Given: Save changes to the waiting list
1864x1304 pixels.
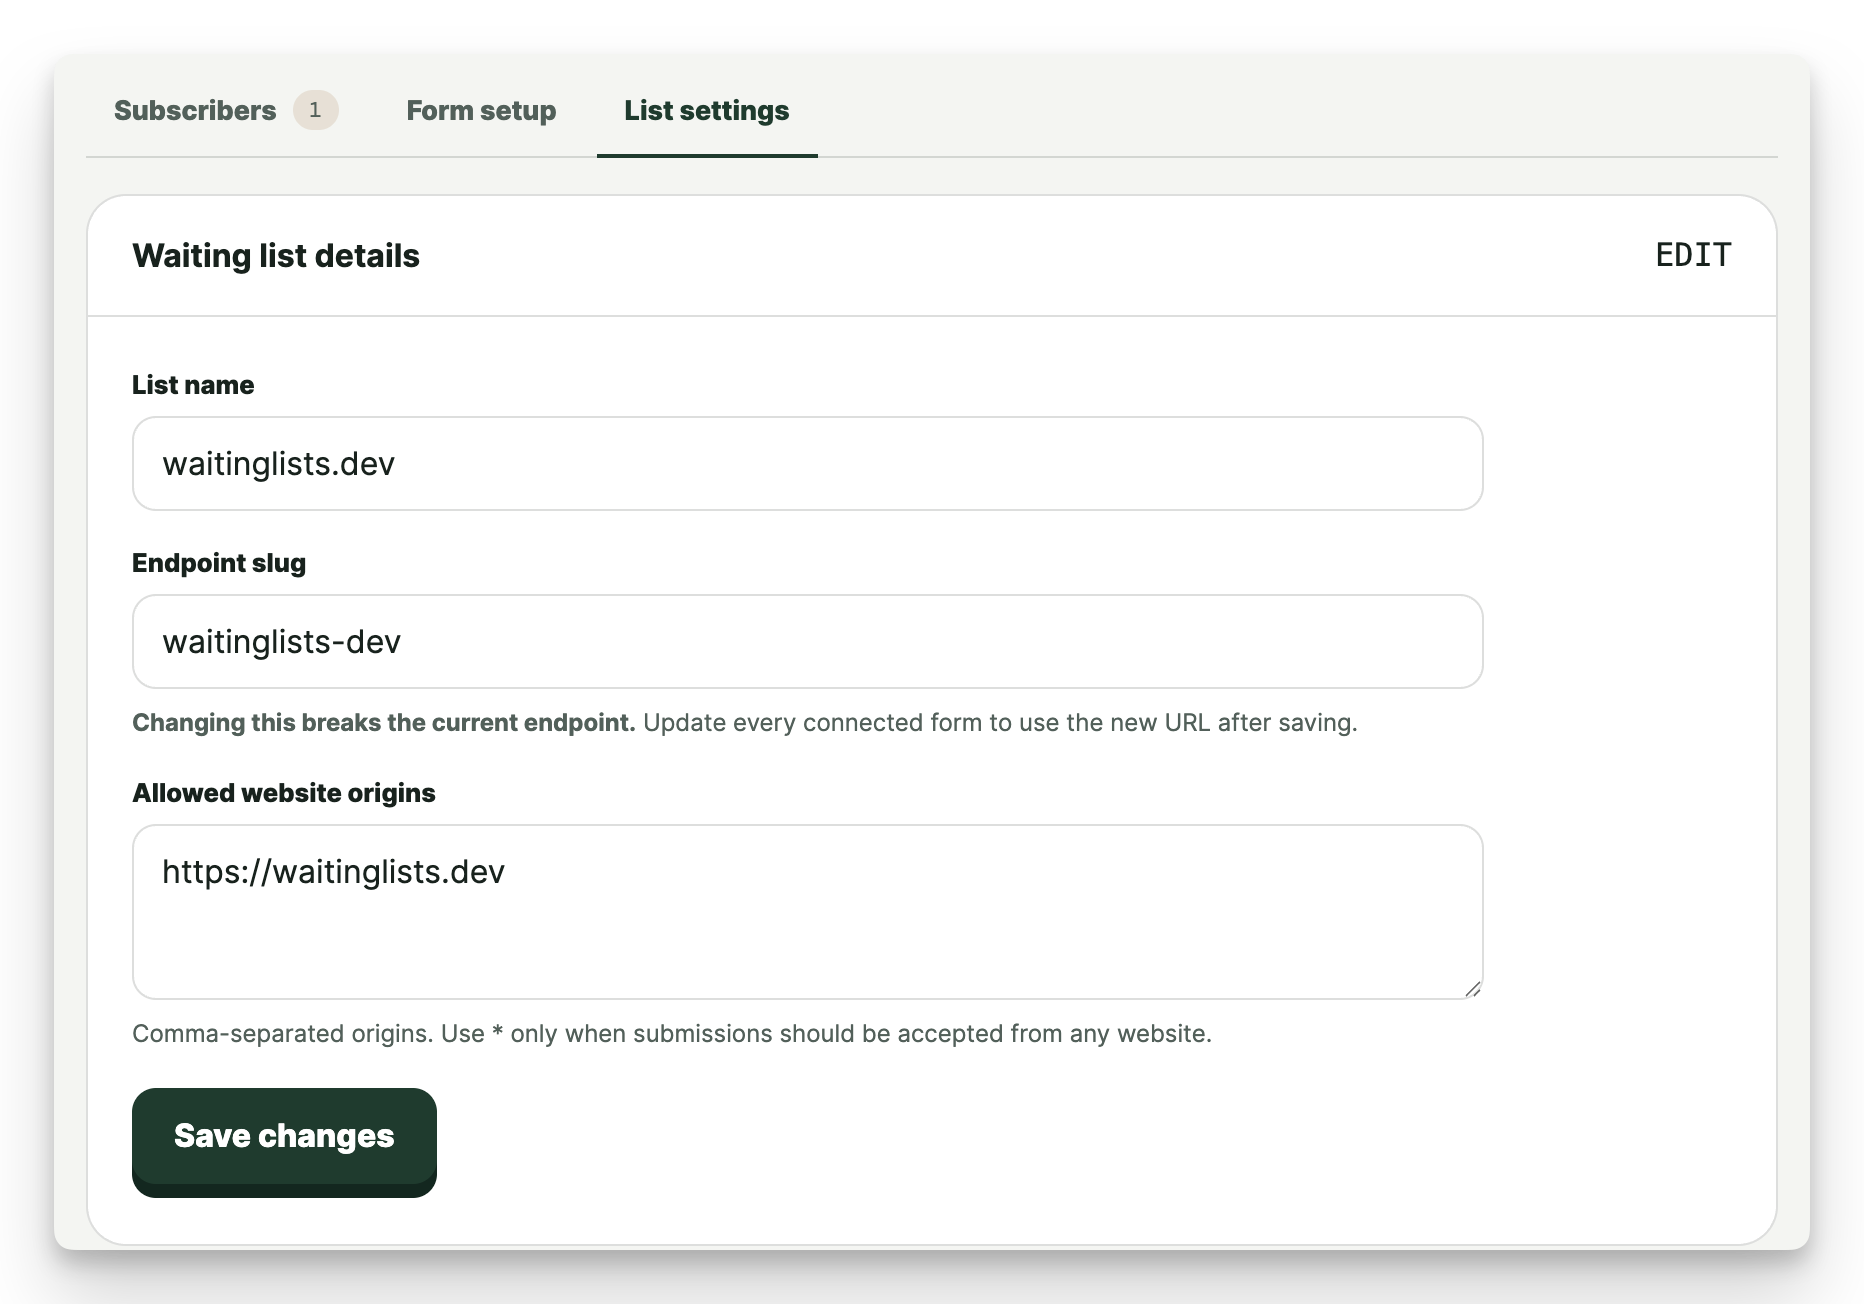Looking at the screenshot, I should (284, 1141).
